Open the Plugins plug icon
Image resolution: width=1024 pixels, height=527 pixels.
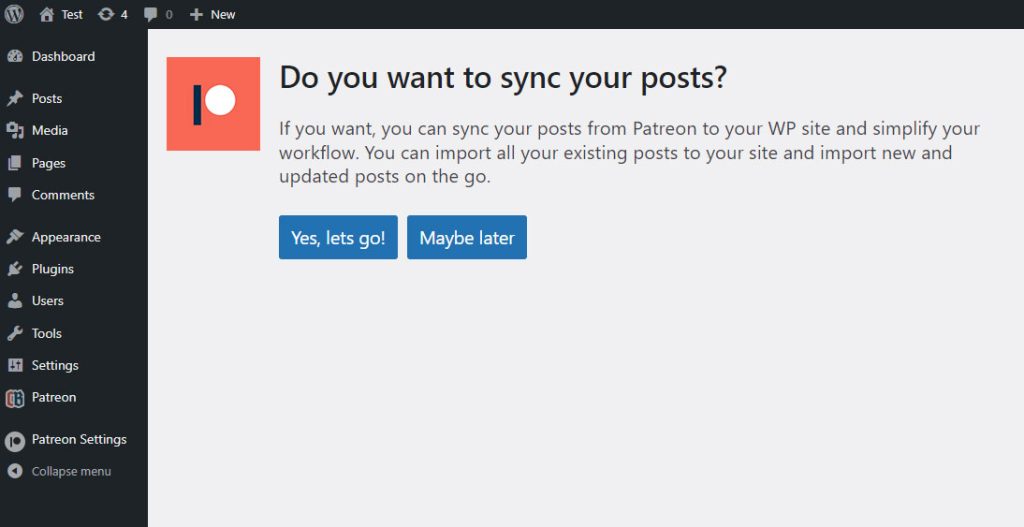pyautogui.click(x=15, y=269)
